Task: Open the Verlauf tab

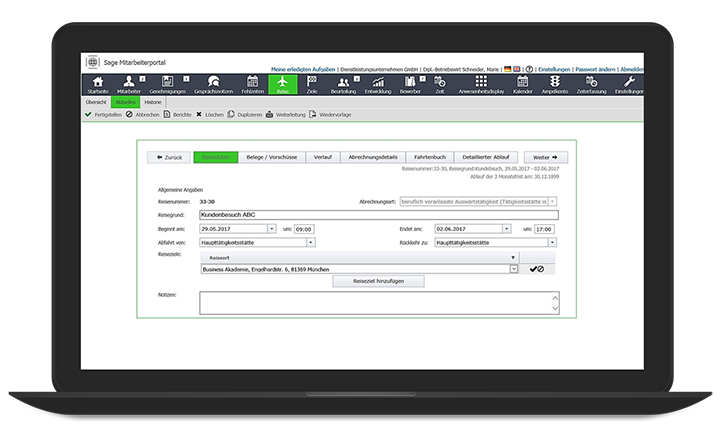Action: click(323, 157)
